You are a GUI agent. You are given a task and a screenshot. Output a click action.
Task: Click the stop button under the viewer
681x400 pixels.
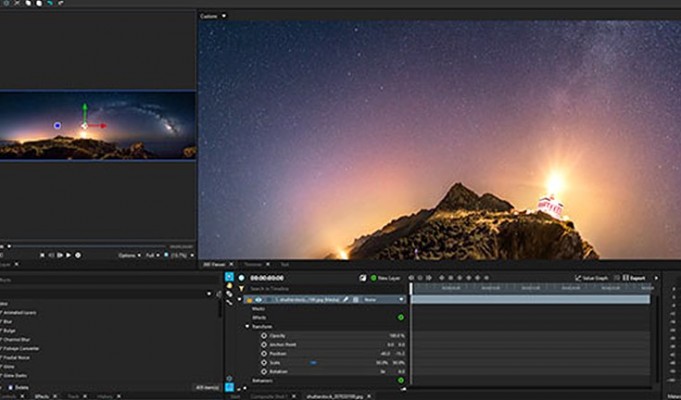[x=42, y=255]
